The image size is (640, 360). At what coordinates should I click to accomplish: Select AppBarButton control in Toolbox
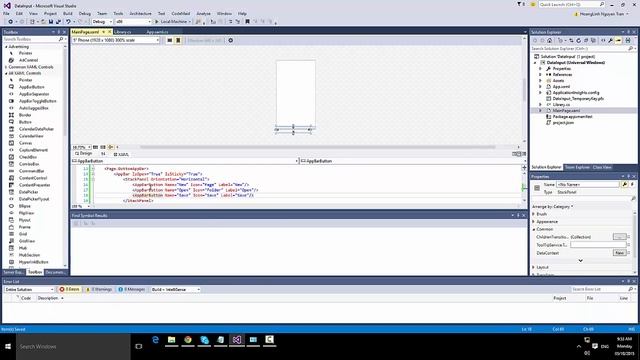pyautogui.click(x=31, y=87)
